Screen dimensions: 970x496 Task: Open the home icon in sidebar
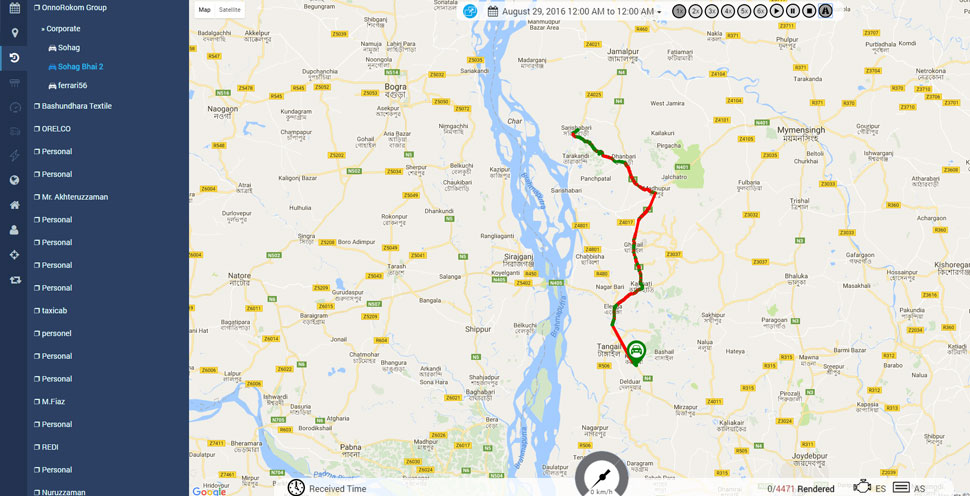[x=15, y=205]
